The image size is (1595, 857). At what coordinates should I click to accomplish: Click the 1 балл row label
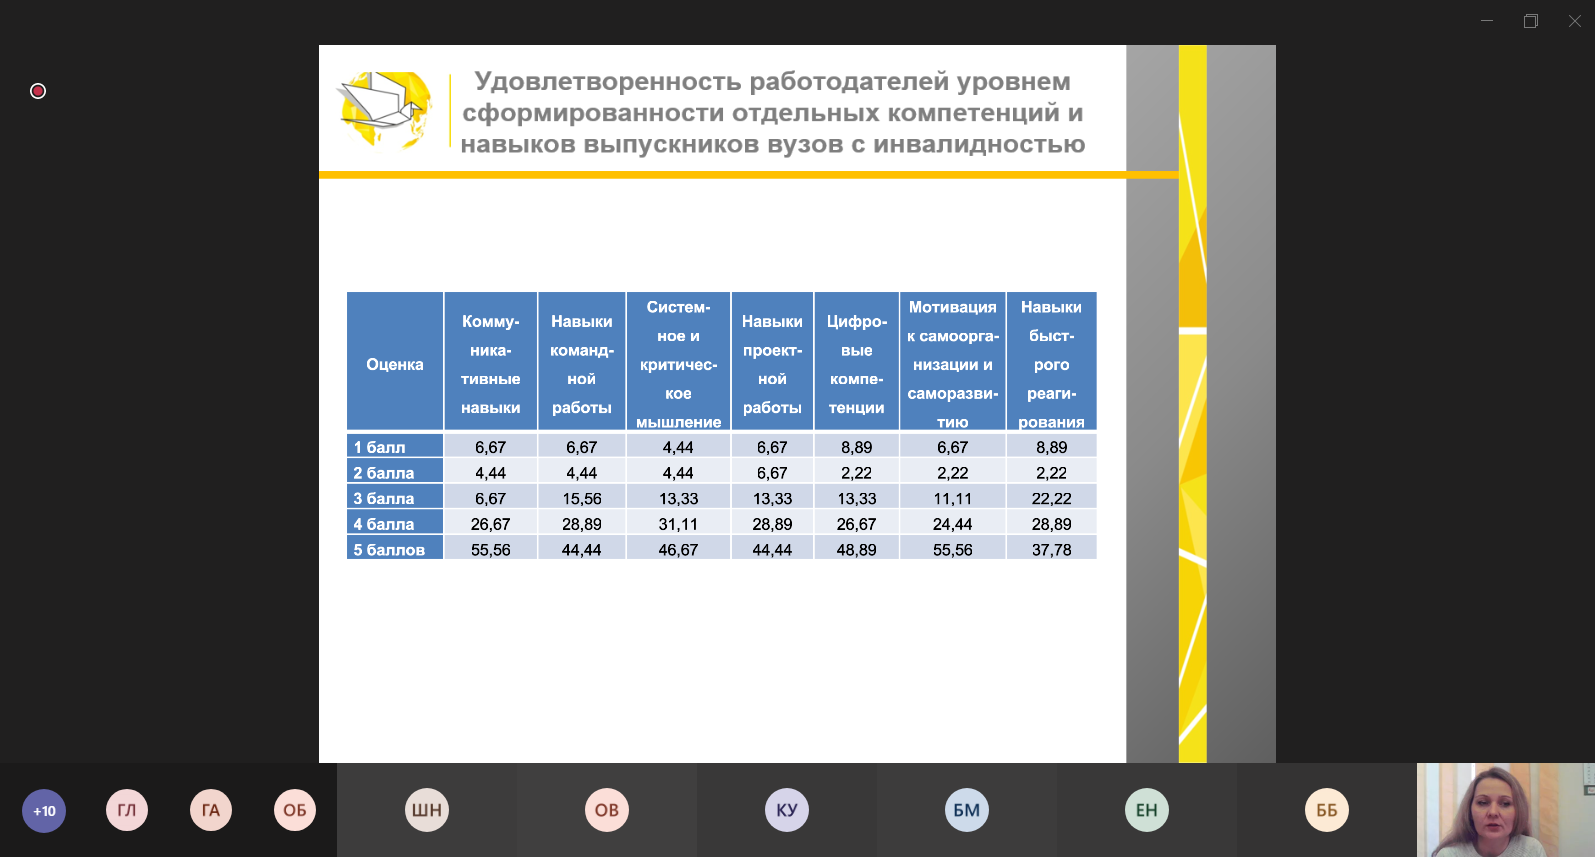click(395, 446)
